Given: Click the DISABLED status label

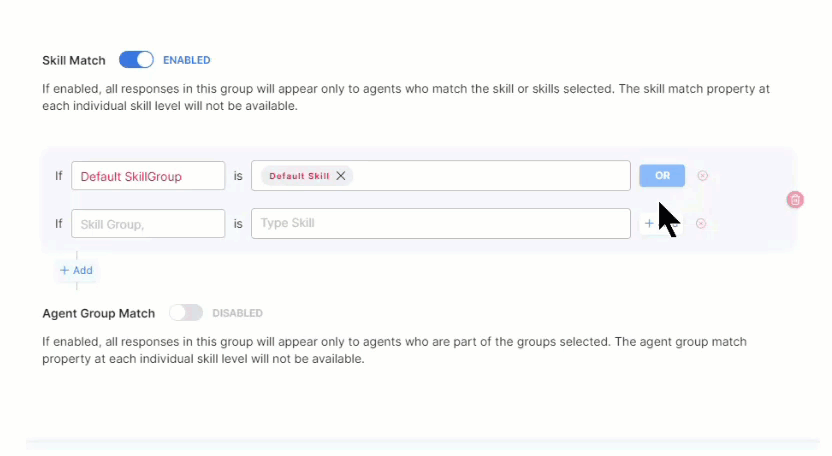Looking at the screenshot, I should coord(237,313).
